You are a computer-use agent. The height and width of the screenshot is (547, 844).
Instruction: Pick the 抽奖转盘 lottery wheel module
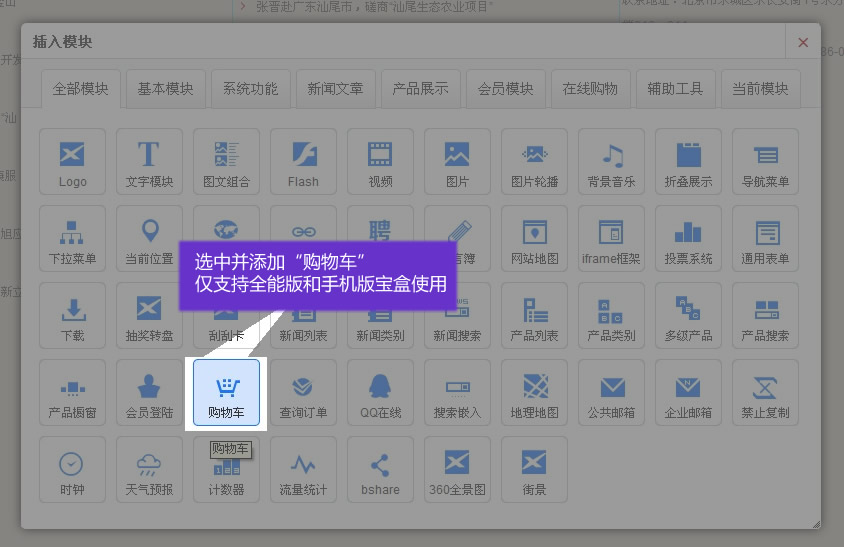coord(149,315)
